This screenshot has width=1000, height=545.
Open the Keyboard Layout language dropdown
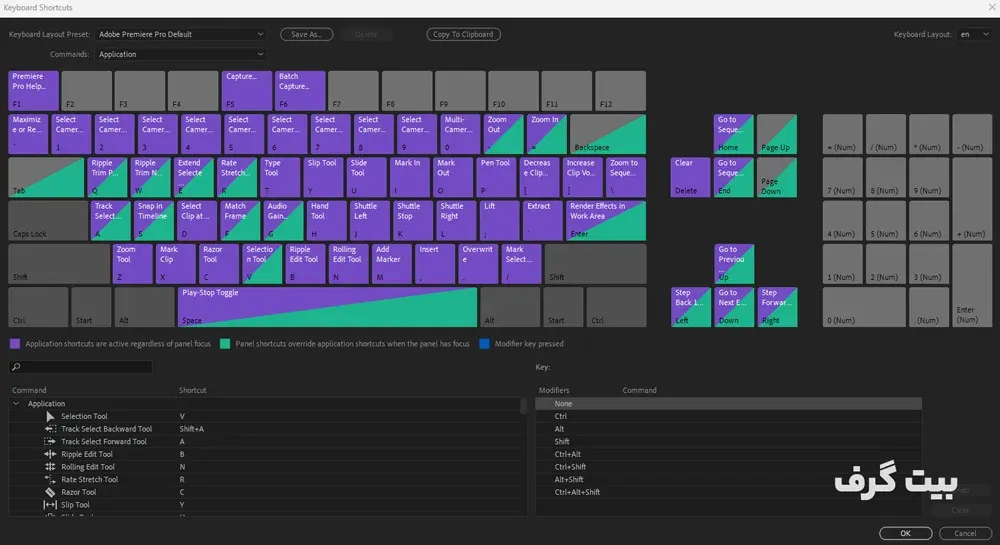pyautogui.click(x=974, y=34)
